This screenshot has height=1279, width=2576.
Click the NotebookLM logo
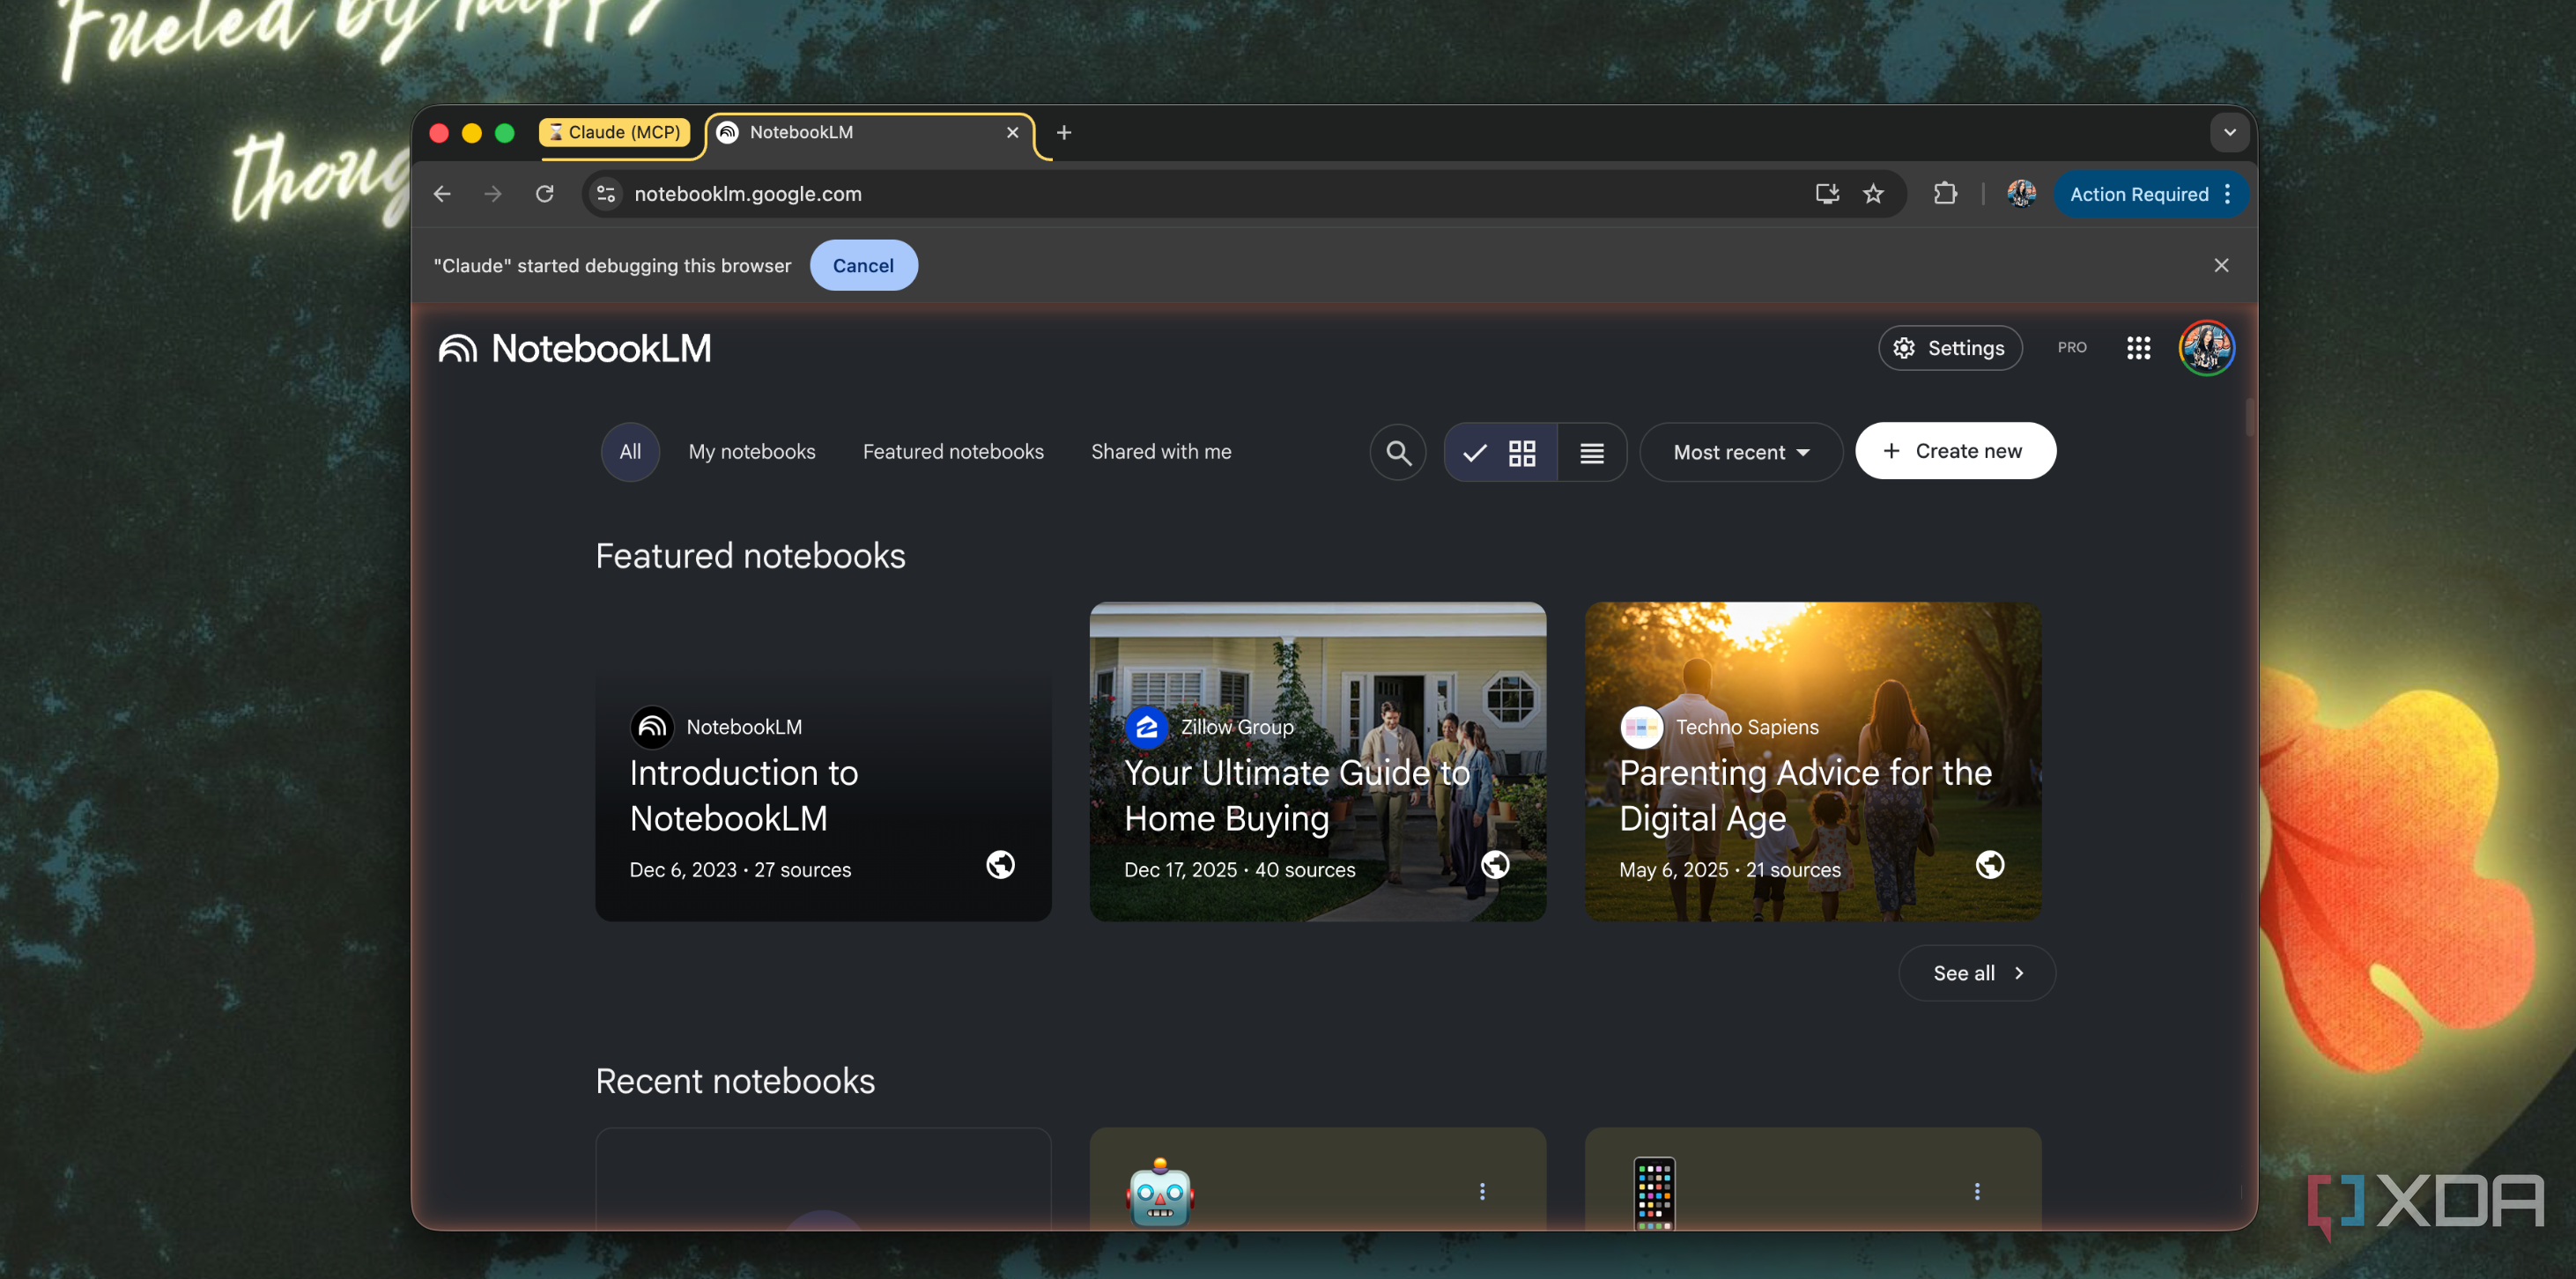(575, 348)
